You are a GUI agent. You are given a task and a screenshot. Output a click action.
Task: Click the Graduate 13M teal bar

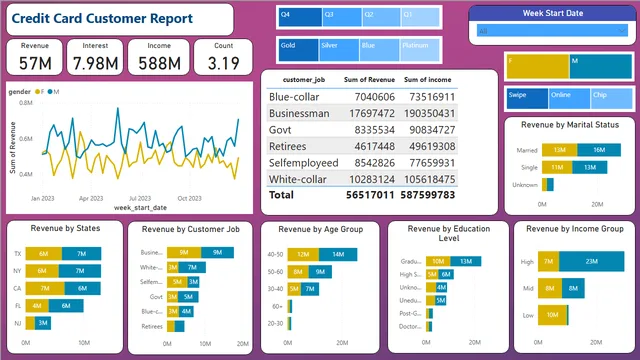tap(466, 261)
